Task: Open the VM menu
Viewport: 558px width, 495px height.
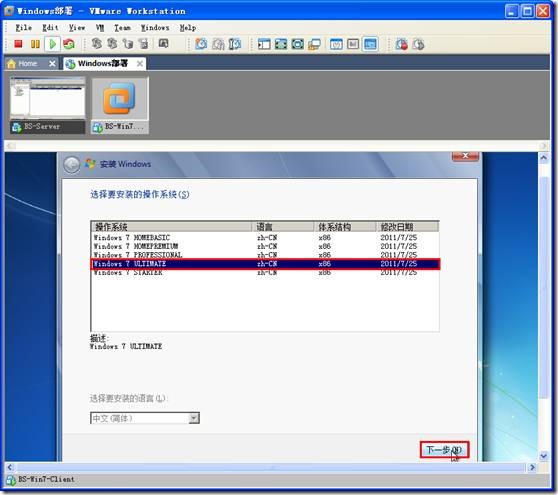Action: pyautogui.click(x=100, y=27)
